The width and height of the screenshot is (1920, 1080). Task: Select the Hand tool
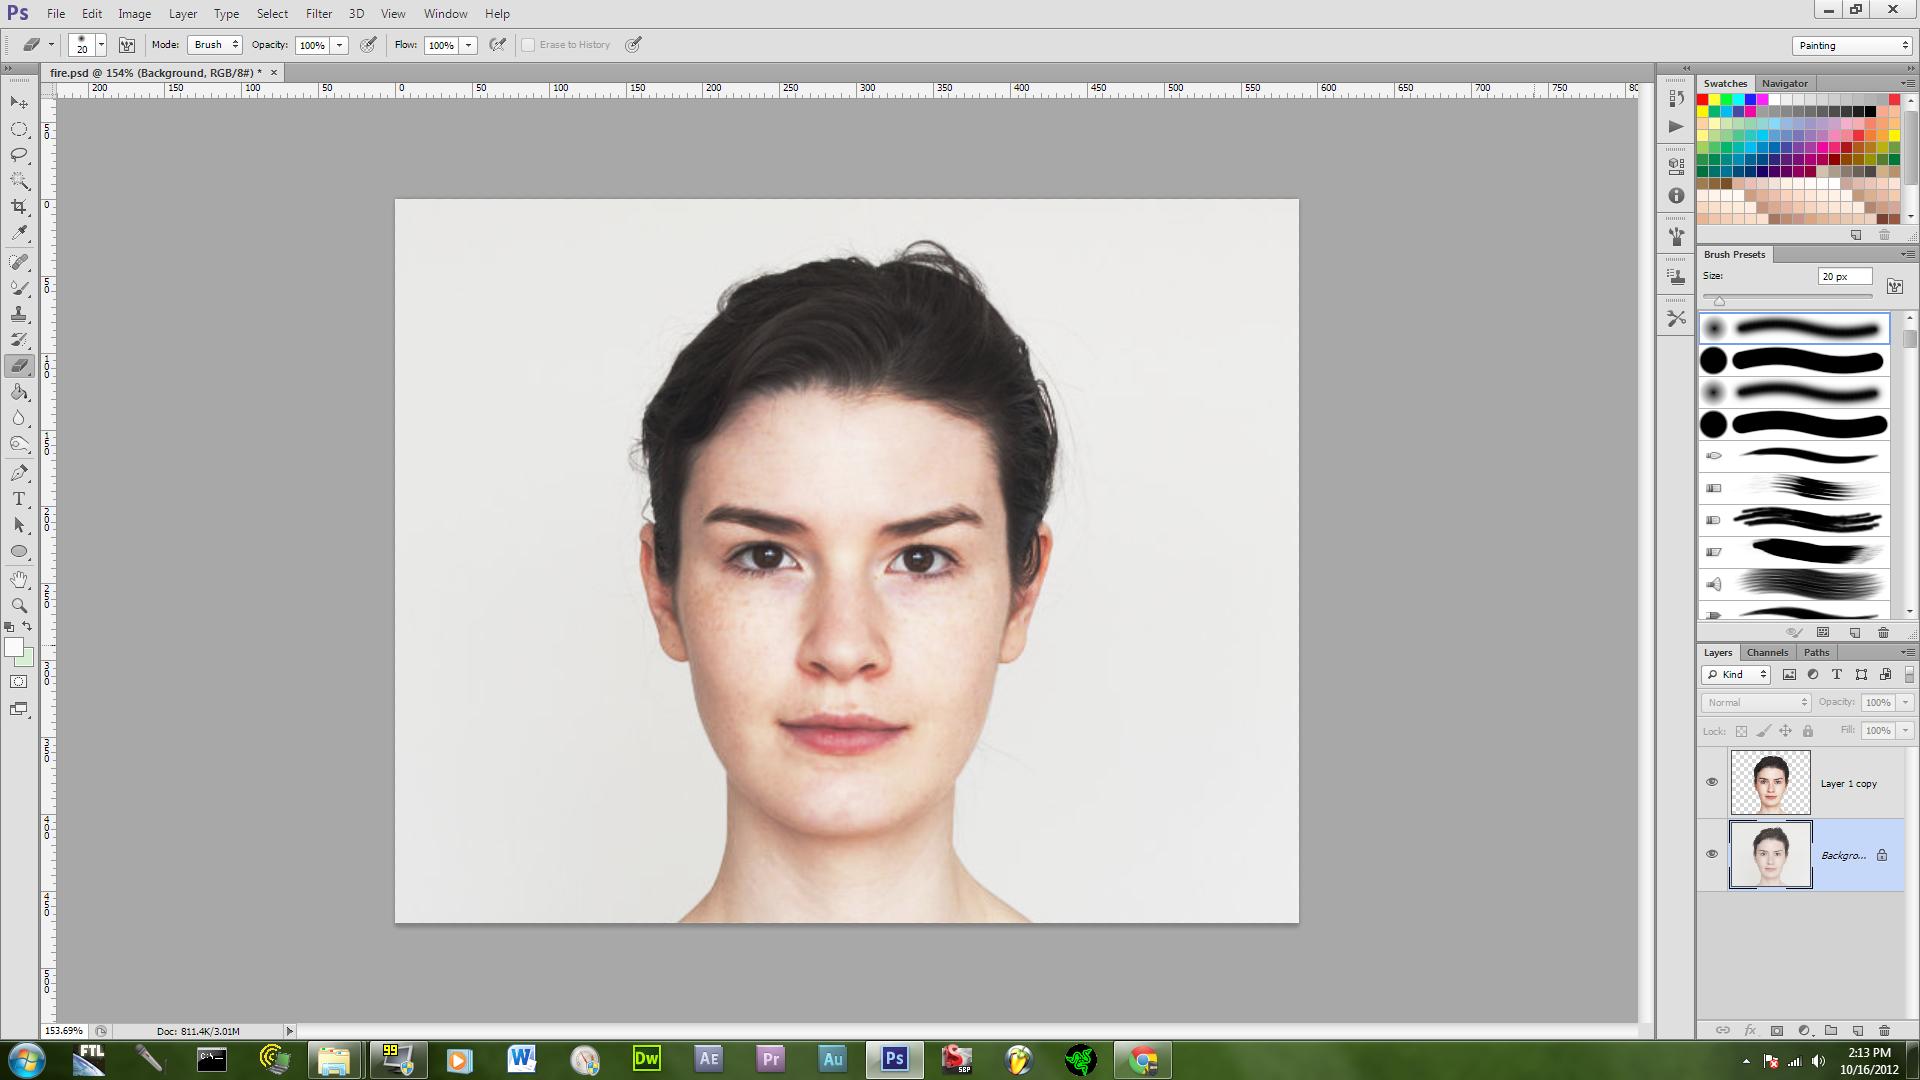coord(19,580)
